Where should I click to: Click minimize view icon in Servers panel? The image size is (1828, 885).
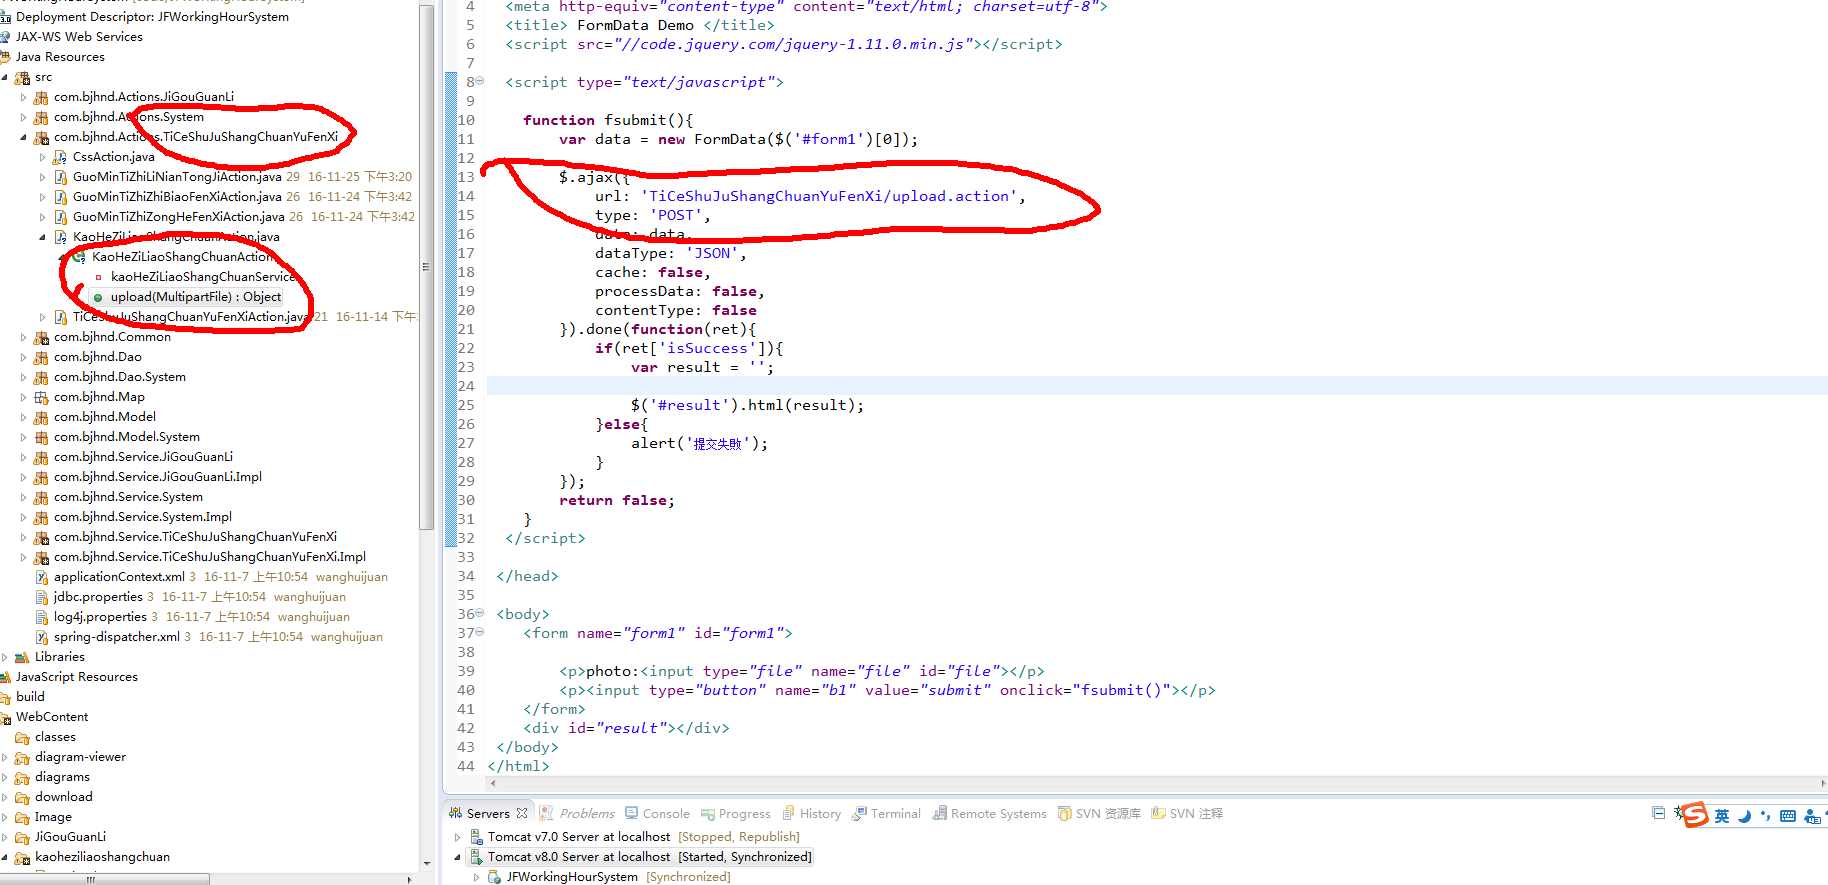(x=1659, y=812)
